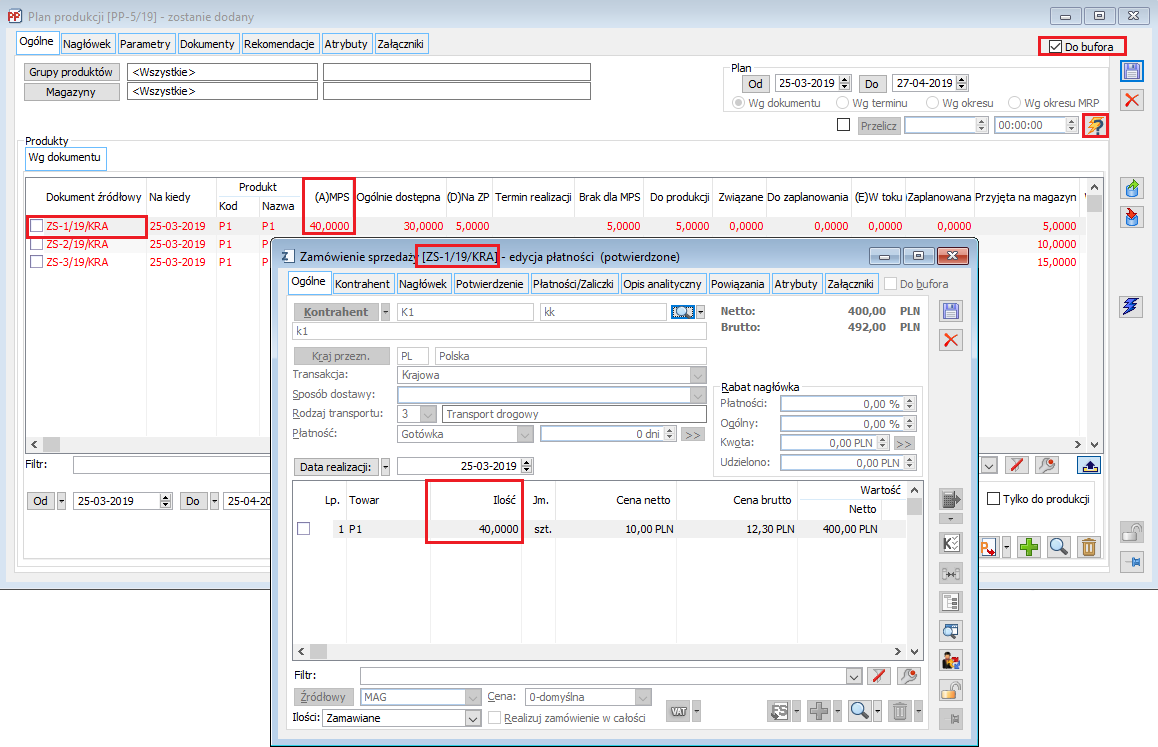Open Płatność Gotówka dropdown
Screen dimensions: 1158x747
525,434
